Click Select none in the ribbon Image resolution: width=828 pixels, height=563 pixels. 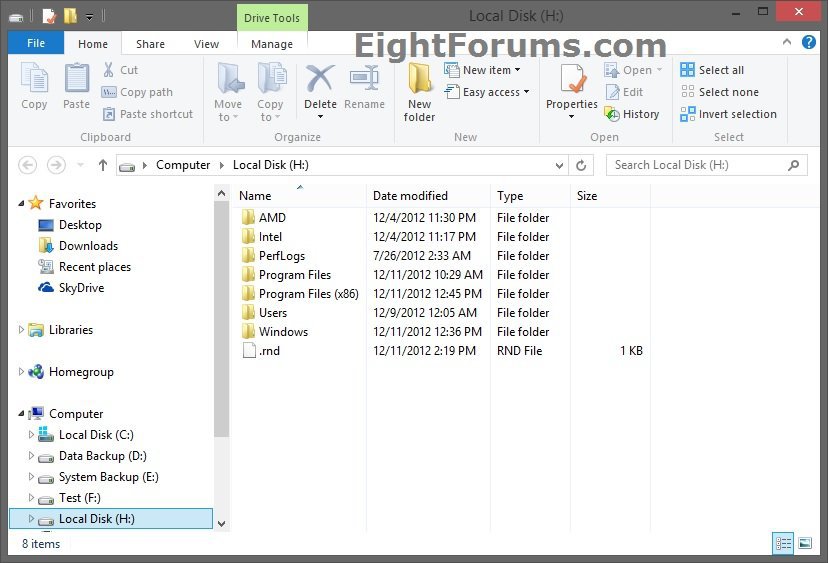(688, 92)
